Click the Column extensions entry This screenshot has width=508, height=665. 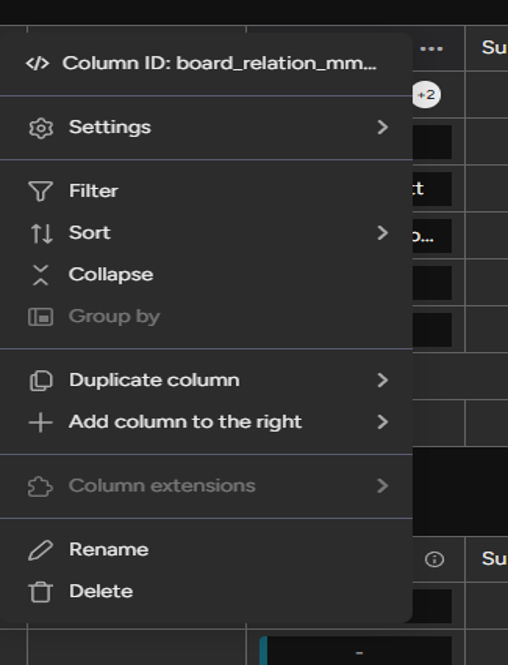click(206, 486)
